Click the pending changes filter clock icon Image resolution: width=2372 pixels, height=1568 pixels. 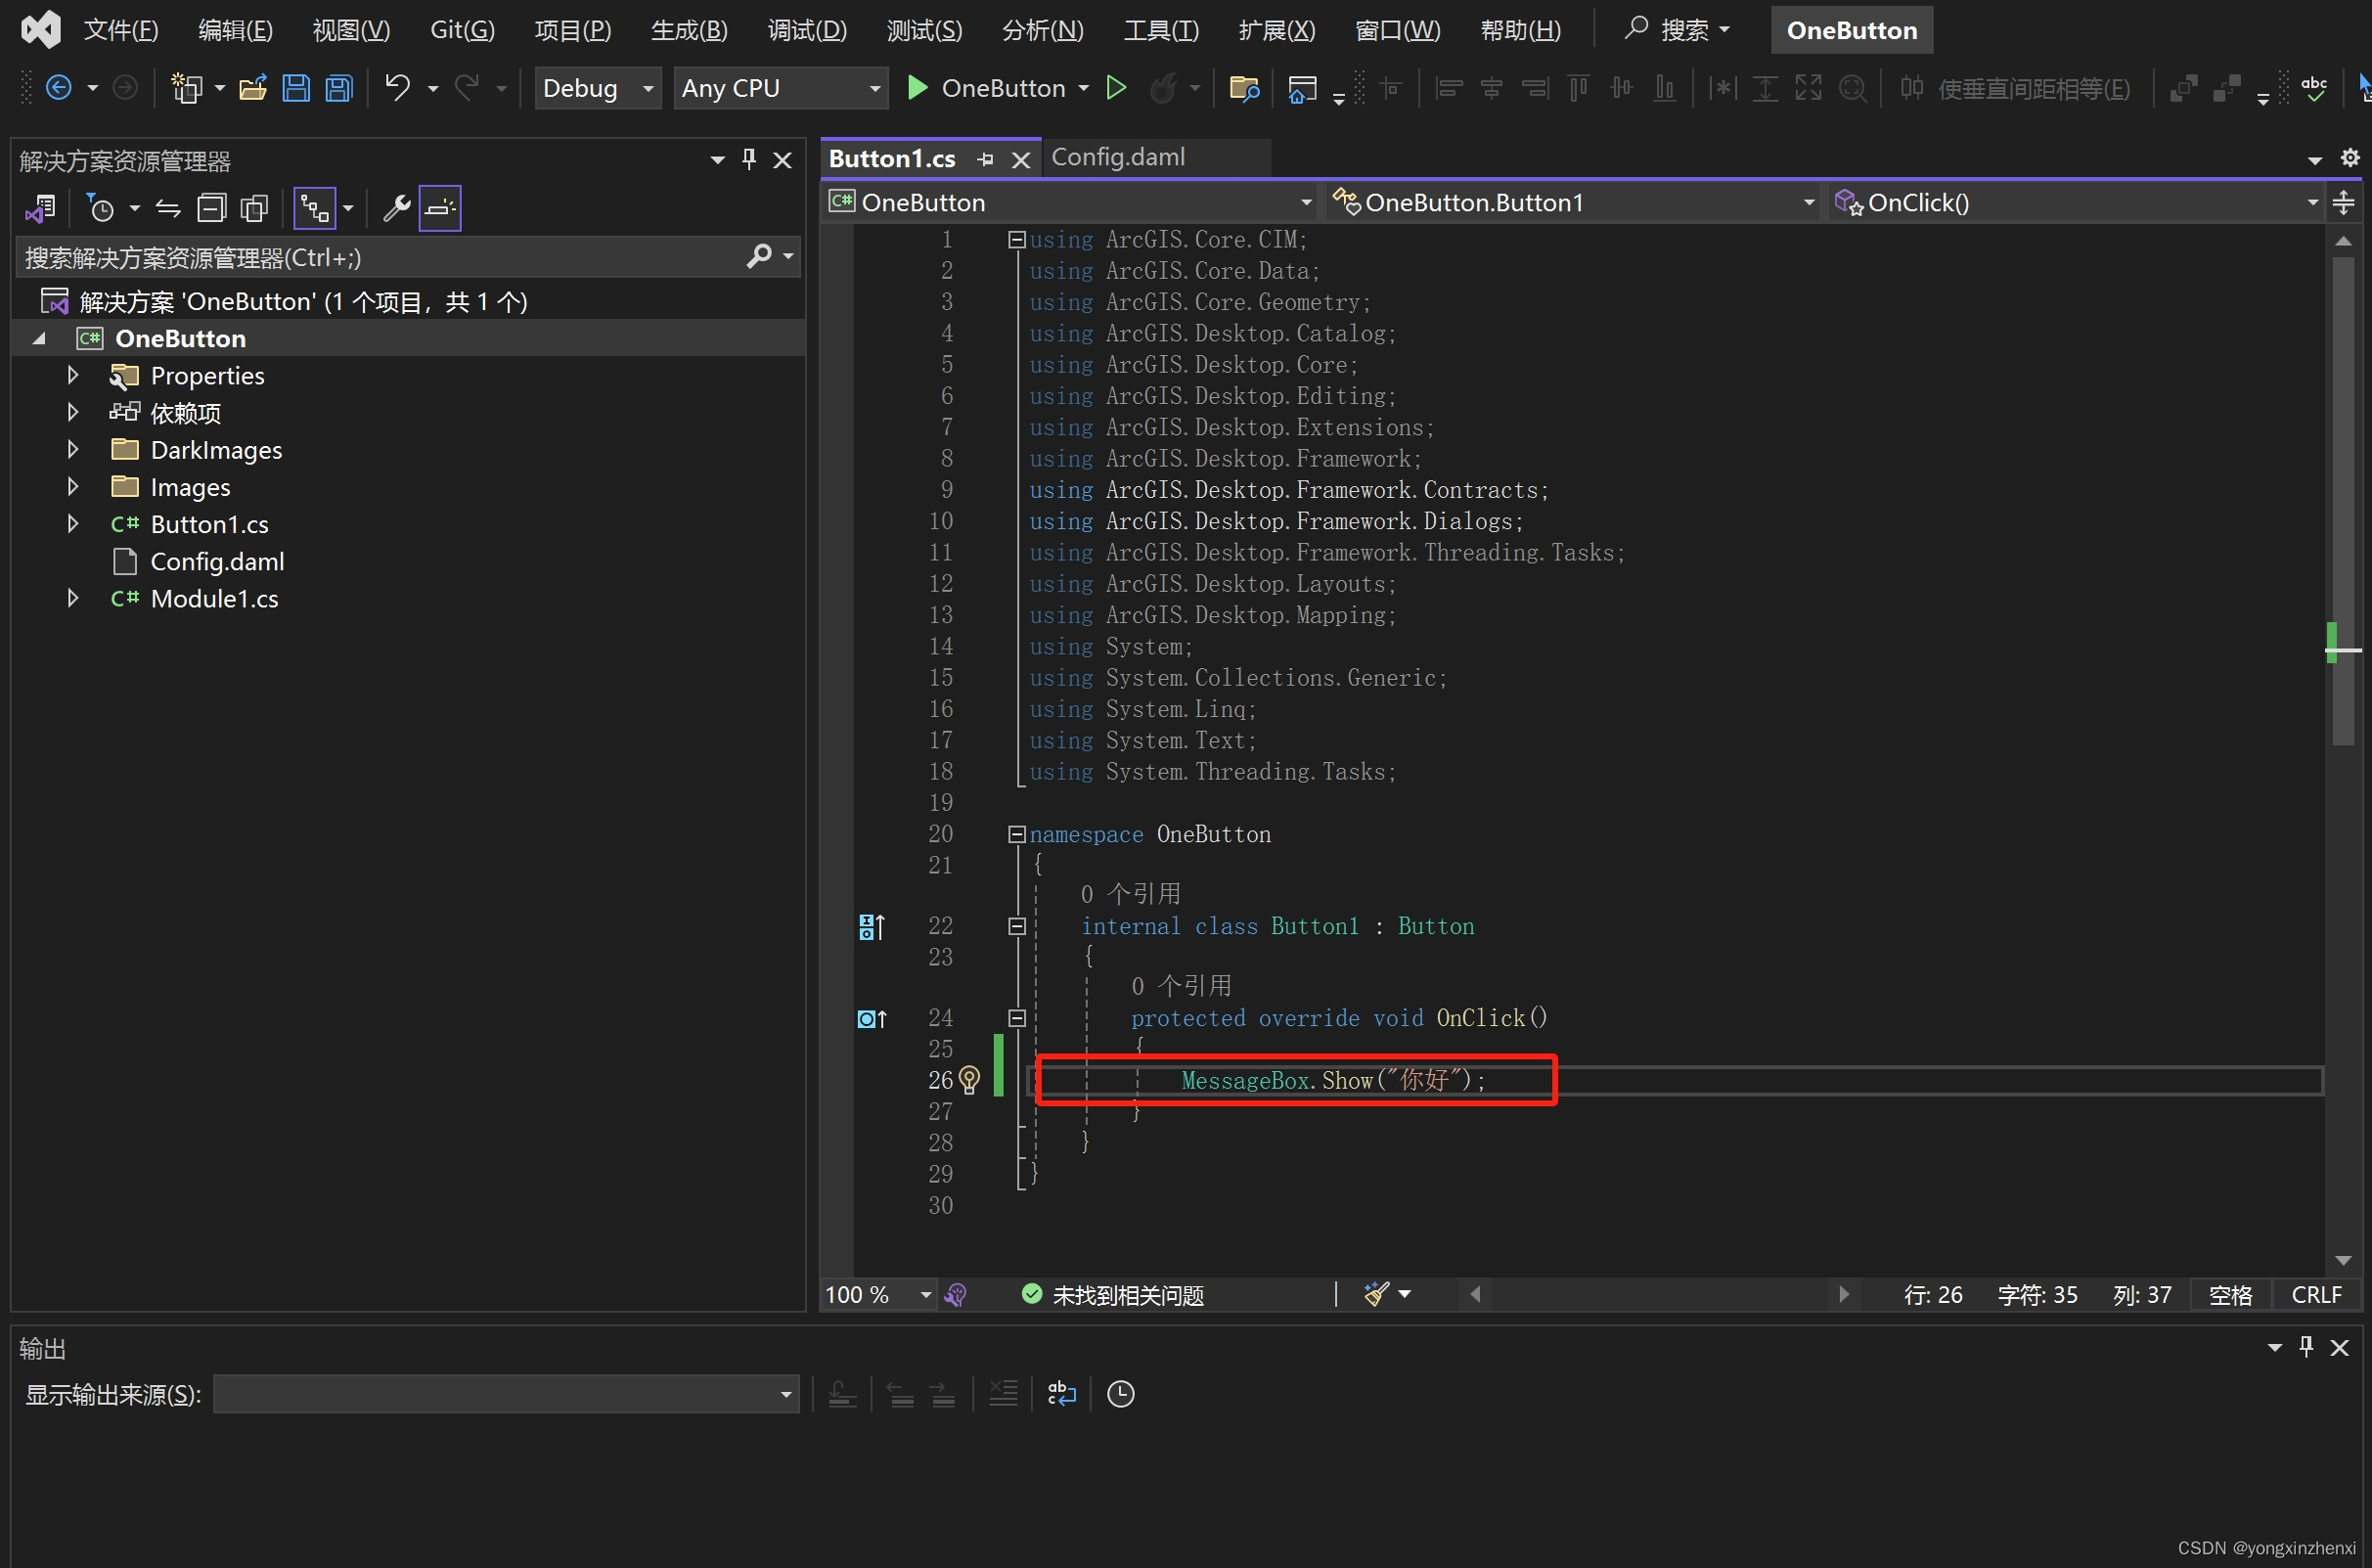100,208
